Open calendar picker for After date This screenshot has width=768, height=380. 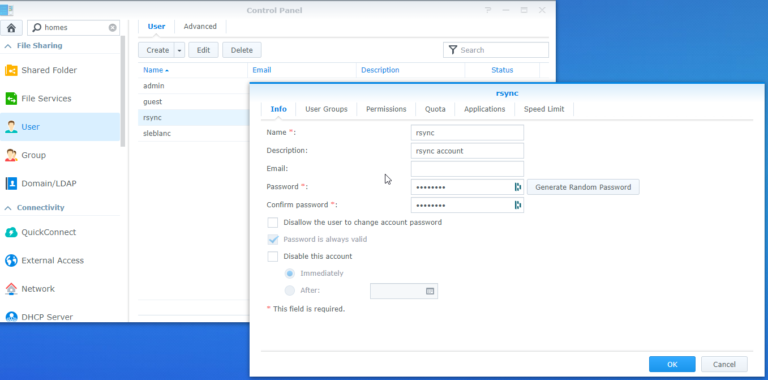click(430, 291)
